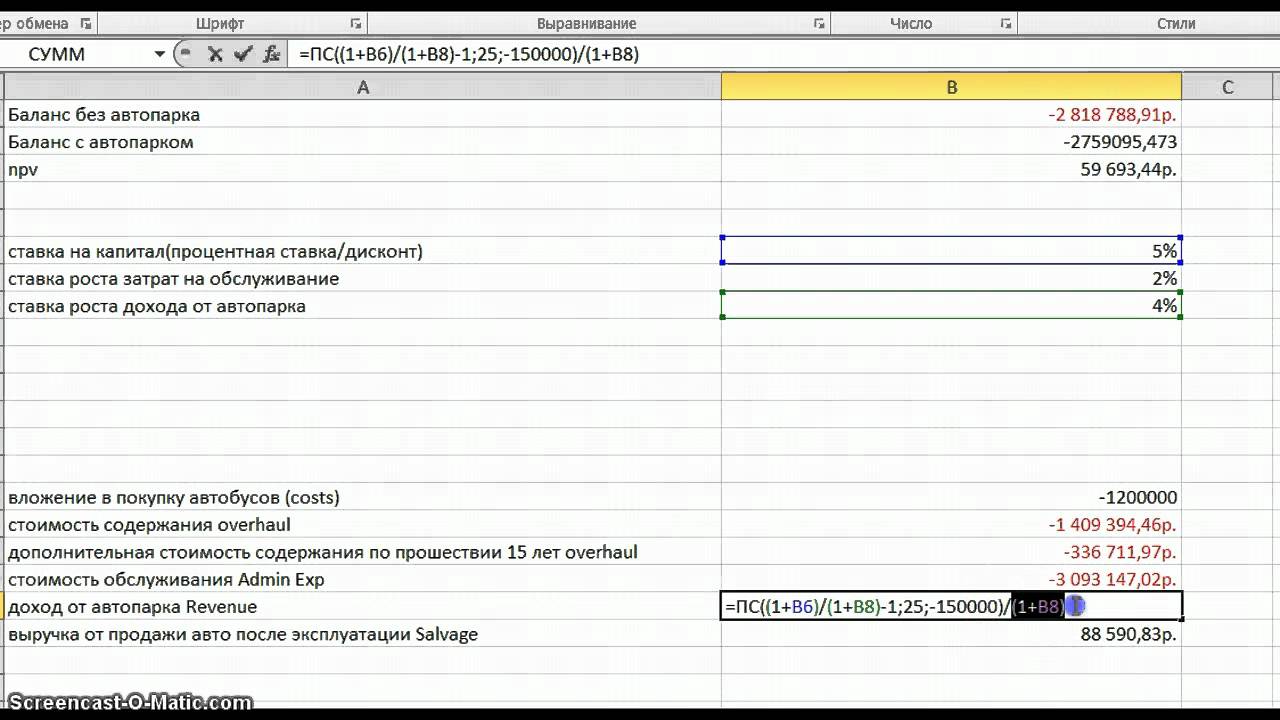This screenshot has width=1280, height=720.
Task: Select cell 'стоимость содержания overhaul'
Action: (x=362, y=524)
